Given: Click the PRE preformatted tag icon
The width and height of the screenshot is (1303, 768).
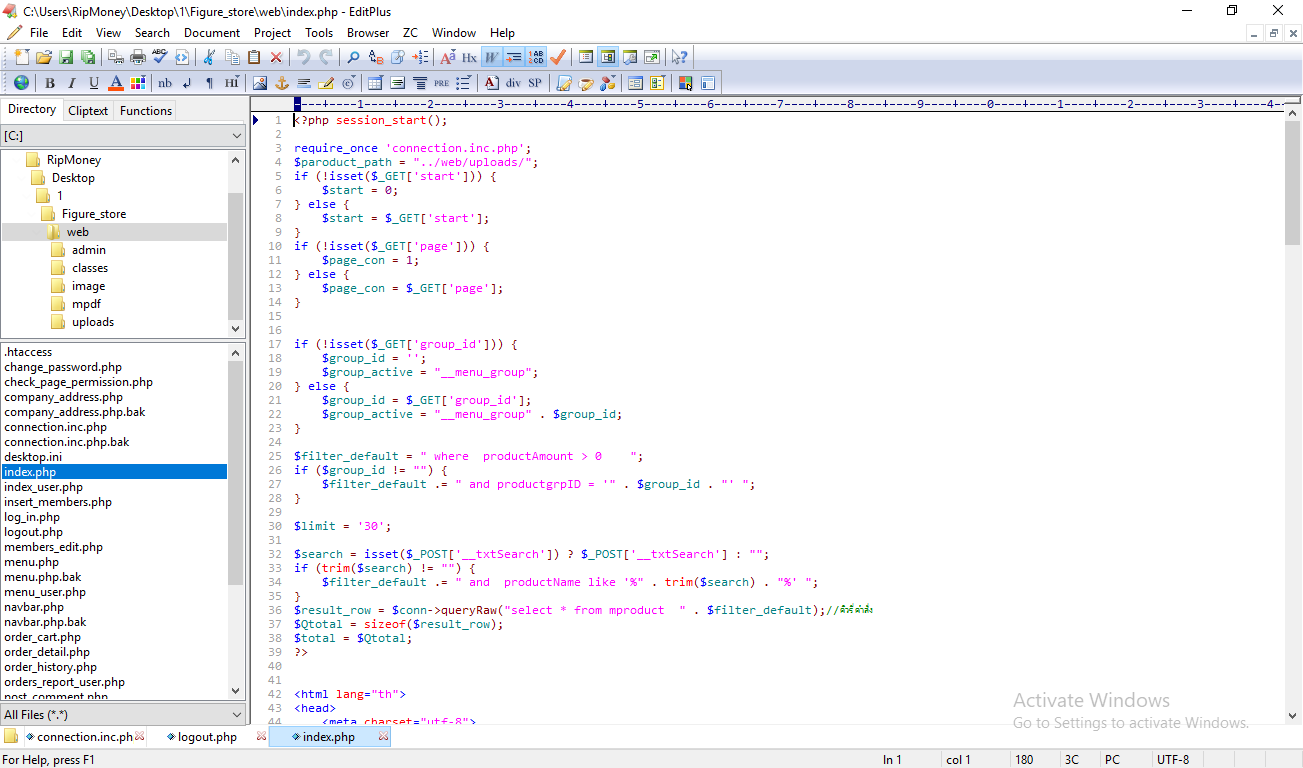Looking at the screenshot, I should (441, 83).
